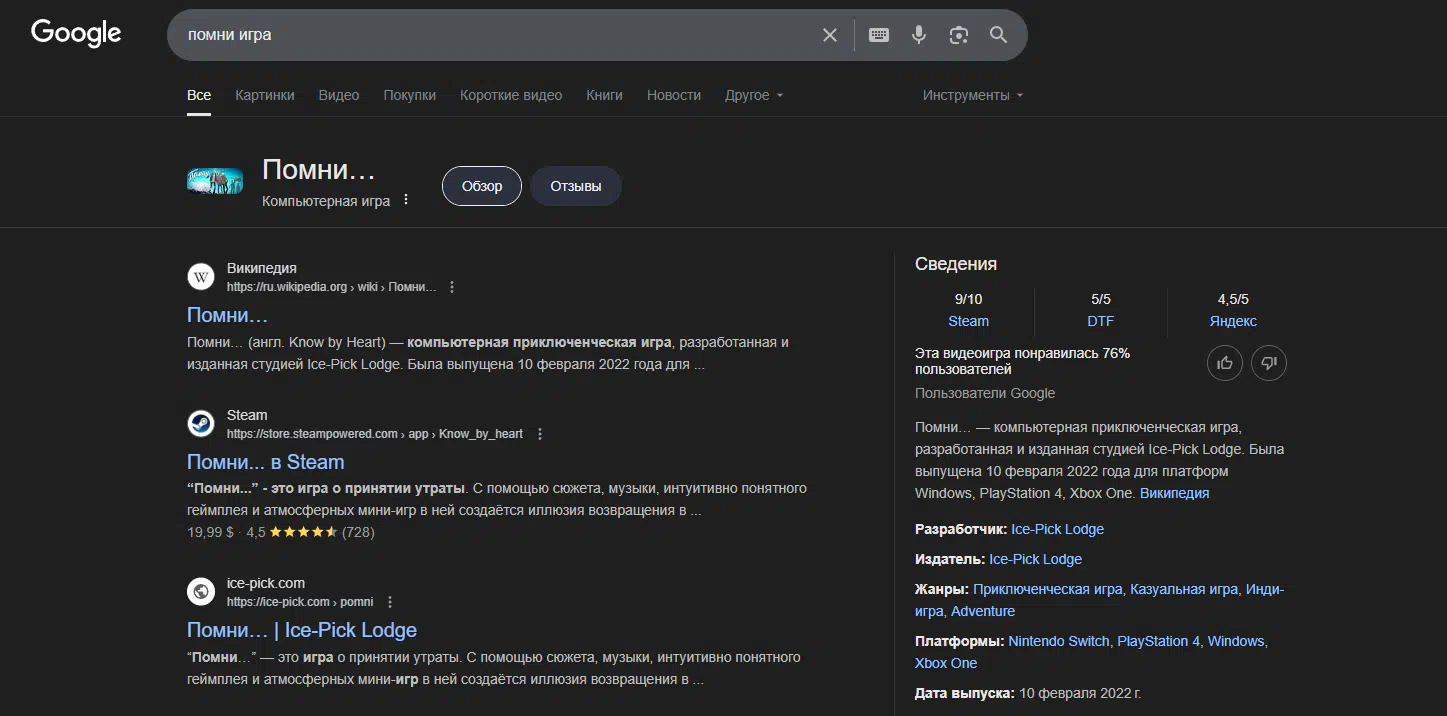Start voice search with the microphone
The height and width of the screenshot is (716, 1447).
(x=919, y=35)
